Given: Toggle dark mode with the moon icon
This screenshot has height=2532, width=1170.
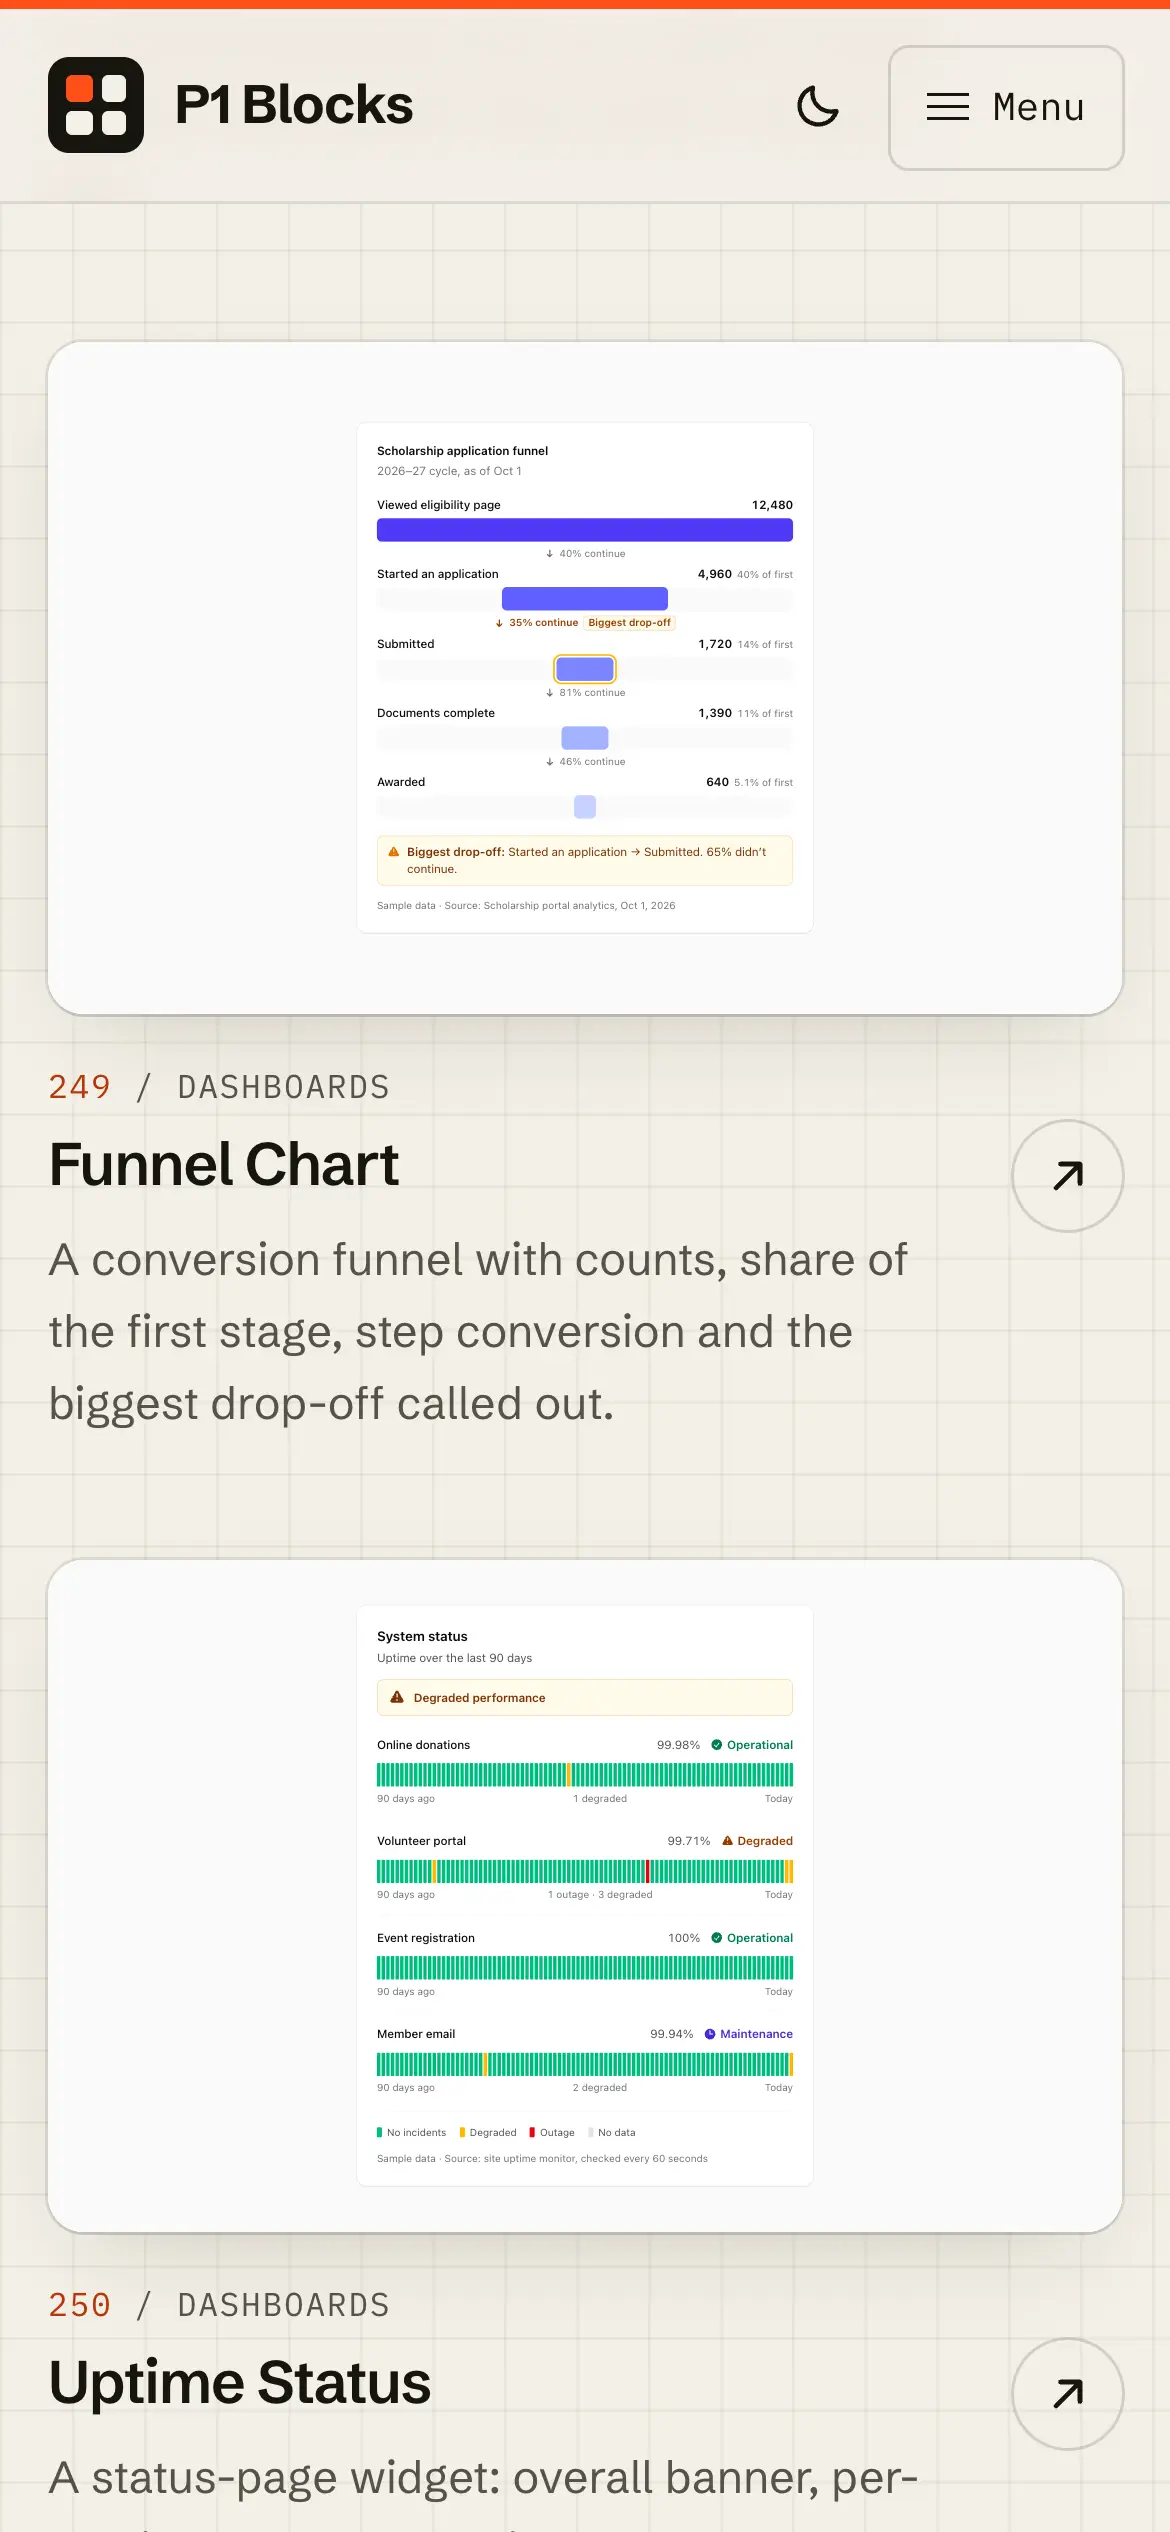Looking at the screenshot, I should coord(818,106).
